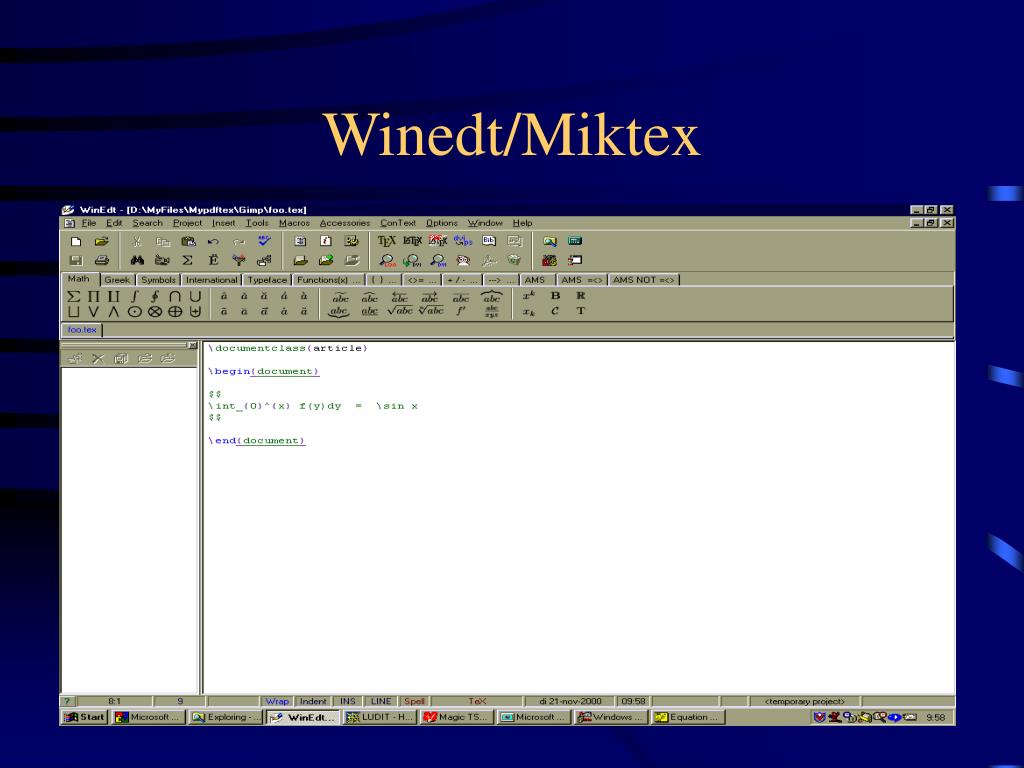Insert the subscript x_k symbol

(x=528, y=312)
